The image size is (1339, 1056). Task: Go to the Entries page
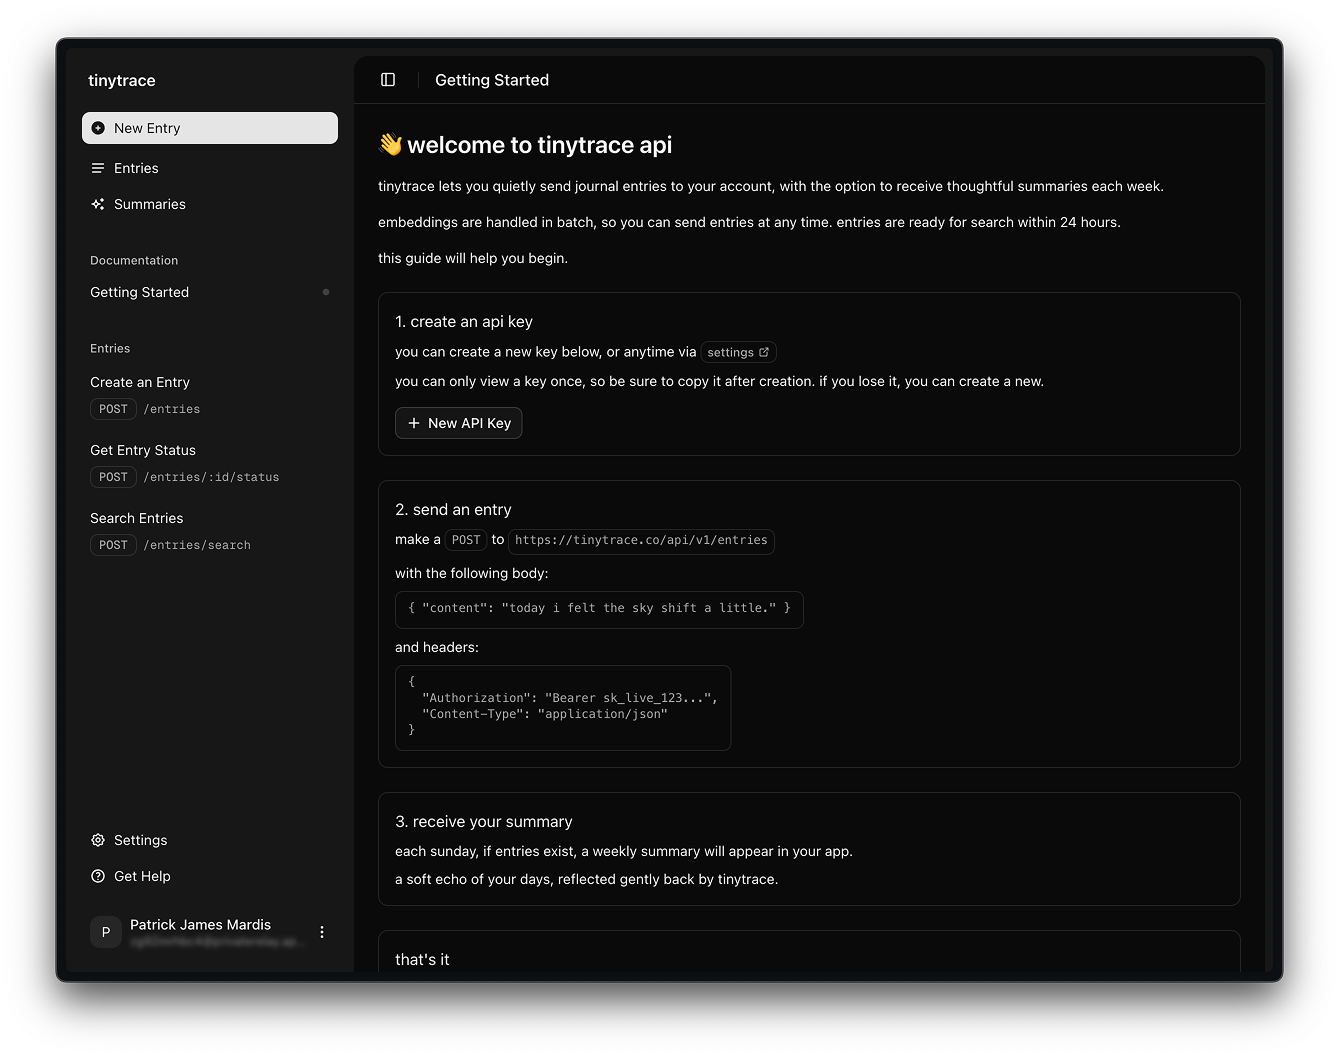[x=210, y=168]
